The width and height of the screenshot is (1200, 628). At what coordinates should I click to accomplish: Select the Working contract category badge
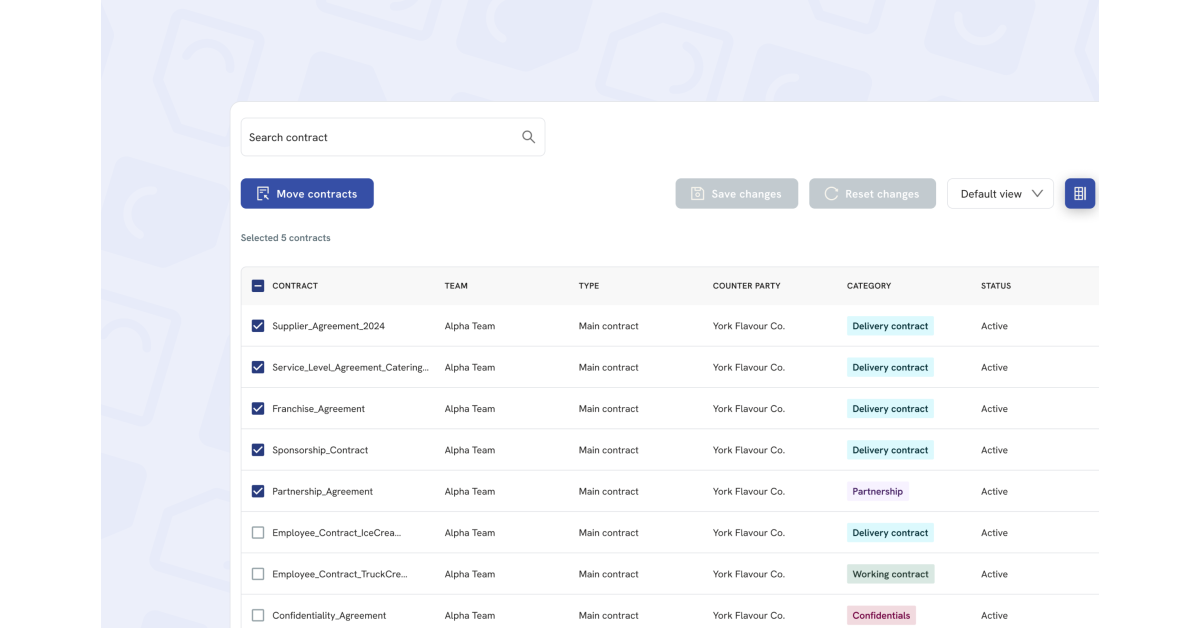pos(890,574)
